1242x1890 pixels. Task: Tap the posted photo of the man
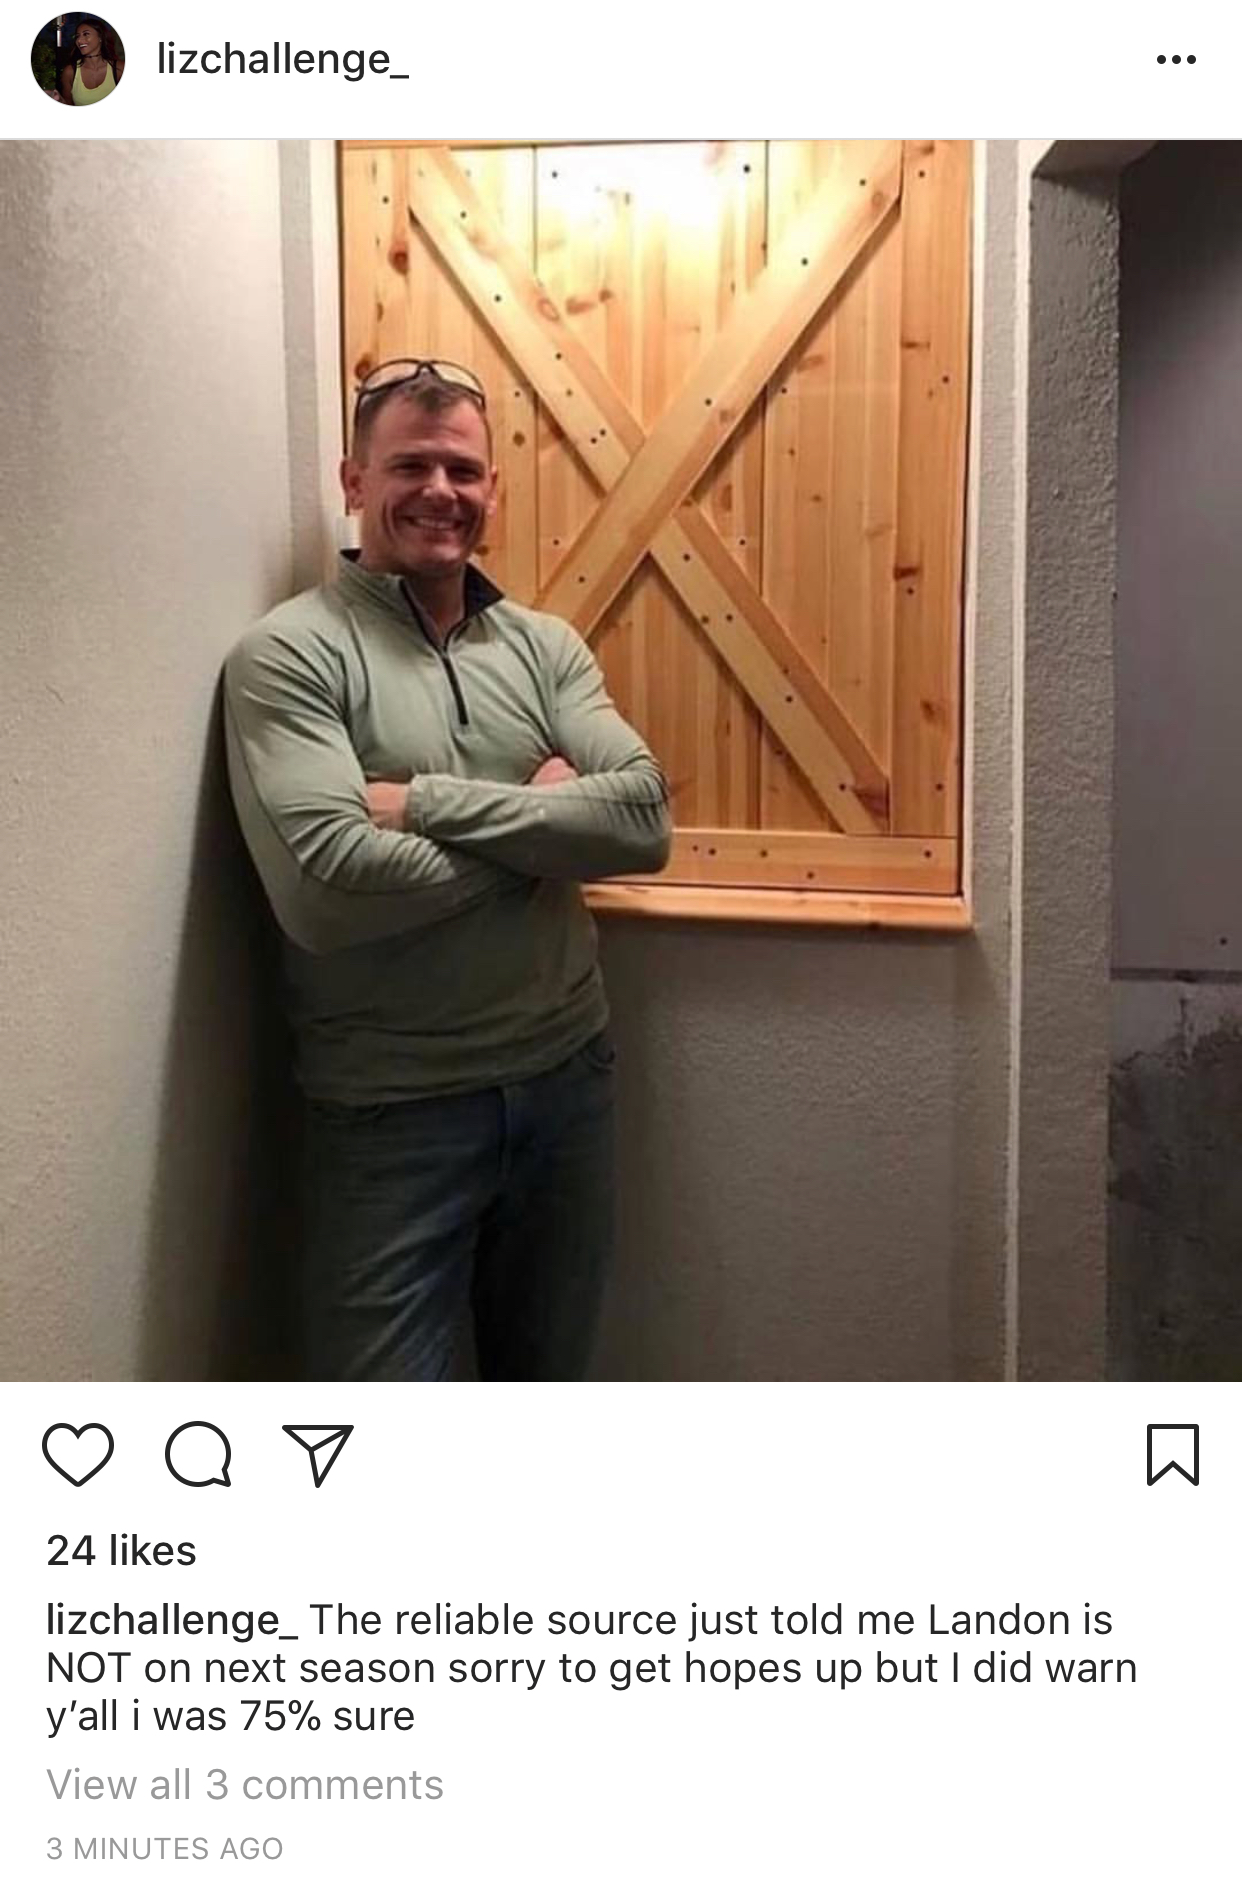coord(621,761)
